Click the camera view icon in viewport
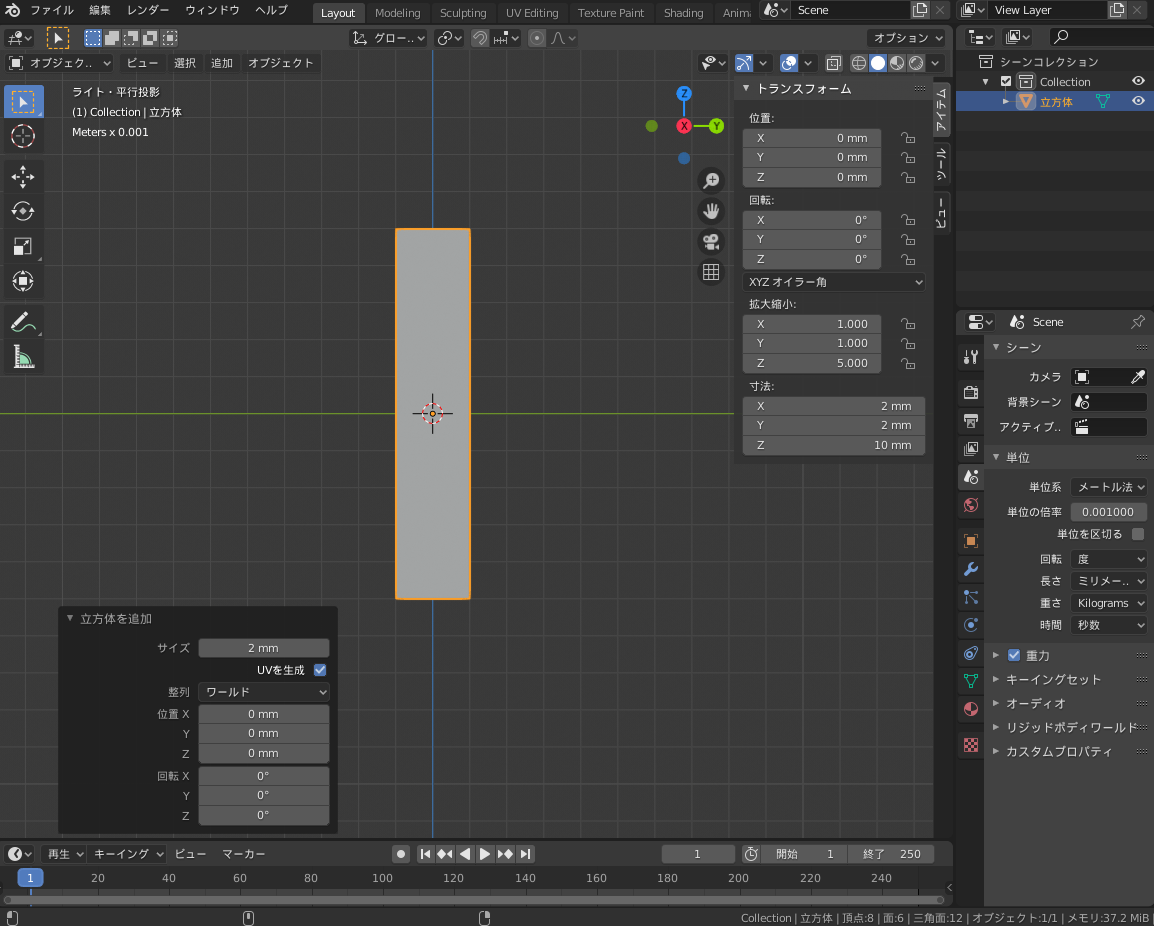The height and width of the screenshot is (926, 1154). [711, 242]
